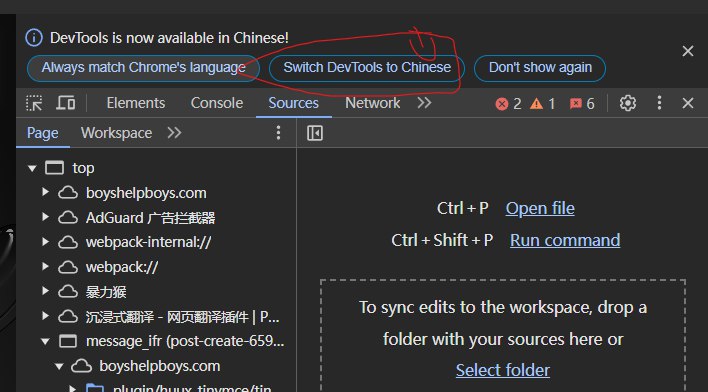Show more navigator tabs after Workspace
The height and width of the screenshot is (392, 708).
click(x=174, y=133)
